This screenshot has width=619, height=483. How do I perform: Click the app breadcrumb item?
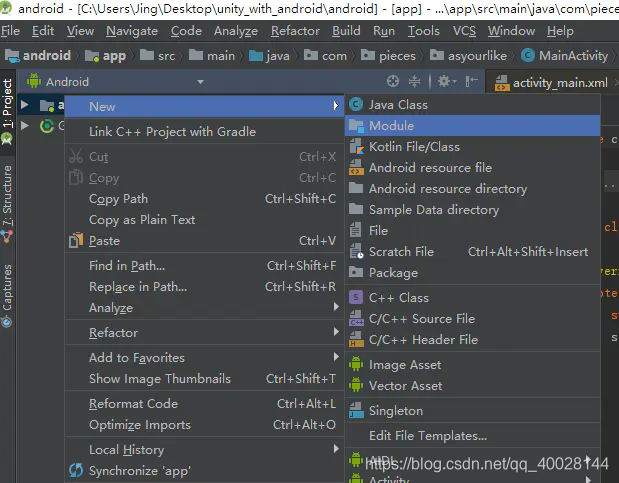pos(106,56)
